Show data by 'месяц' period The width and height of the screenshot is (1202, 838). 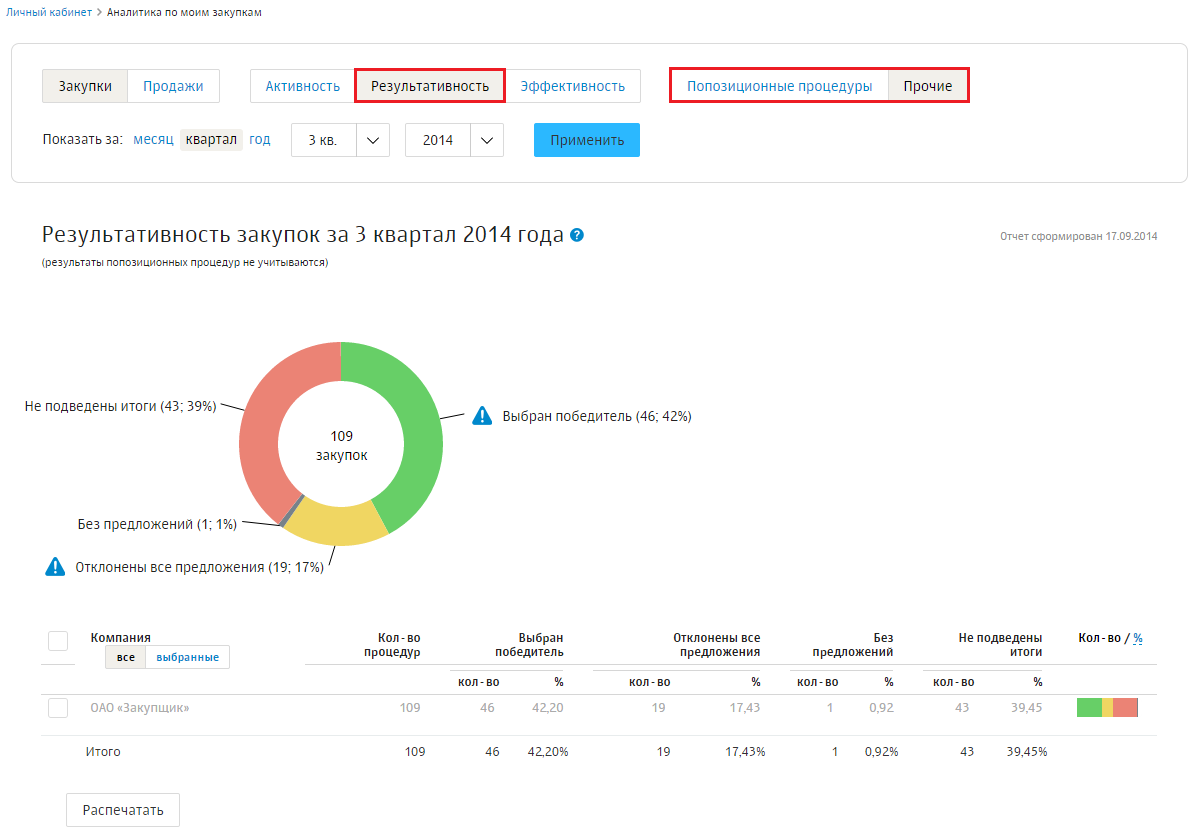point(153,139)
